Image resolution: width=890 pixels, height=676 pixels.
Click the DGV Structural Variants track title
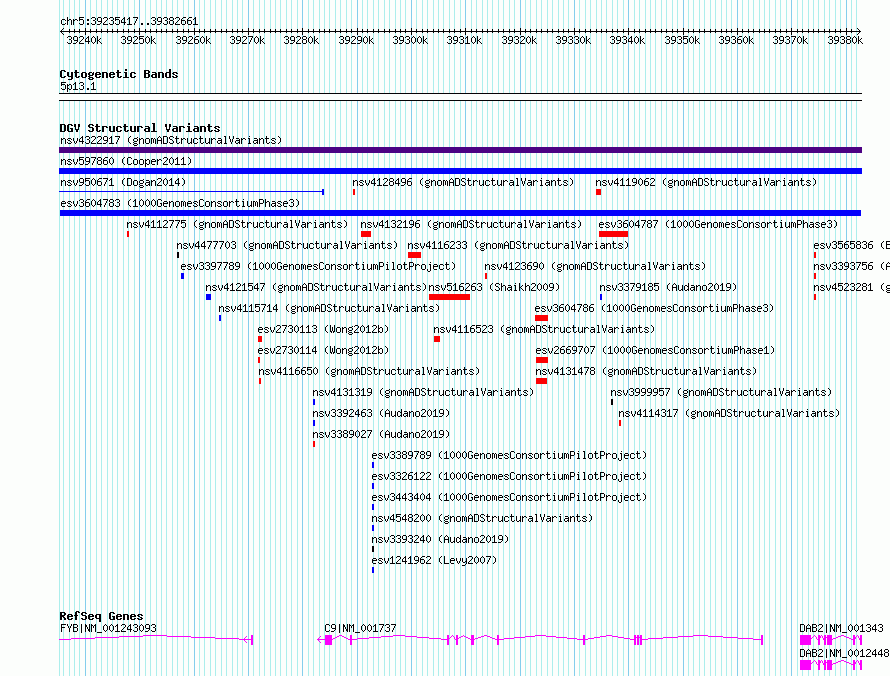pyautogui.click(x=140, y=128)
